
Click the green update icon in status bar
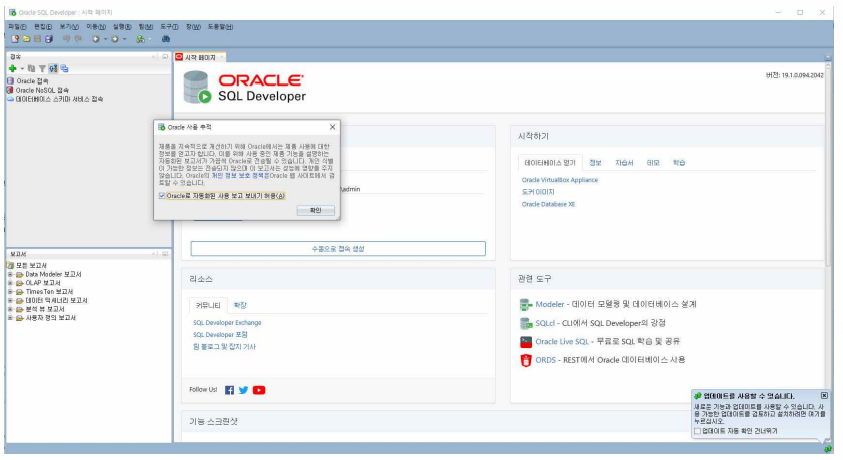[828, 448]
